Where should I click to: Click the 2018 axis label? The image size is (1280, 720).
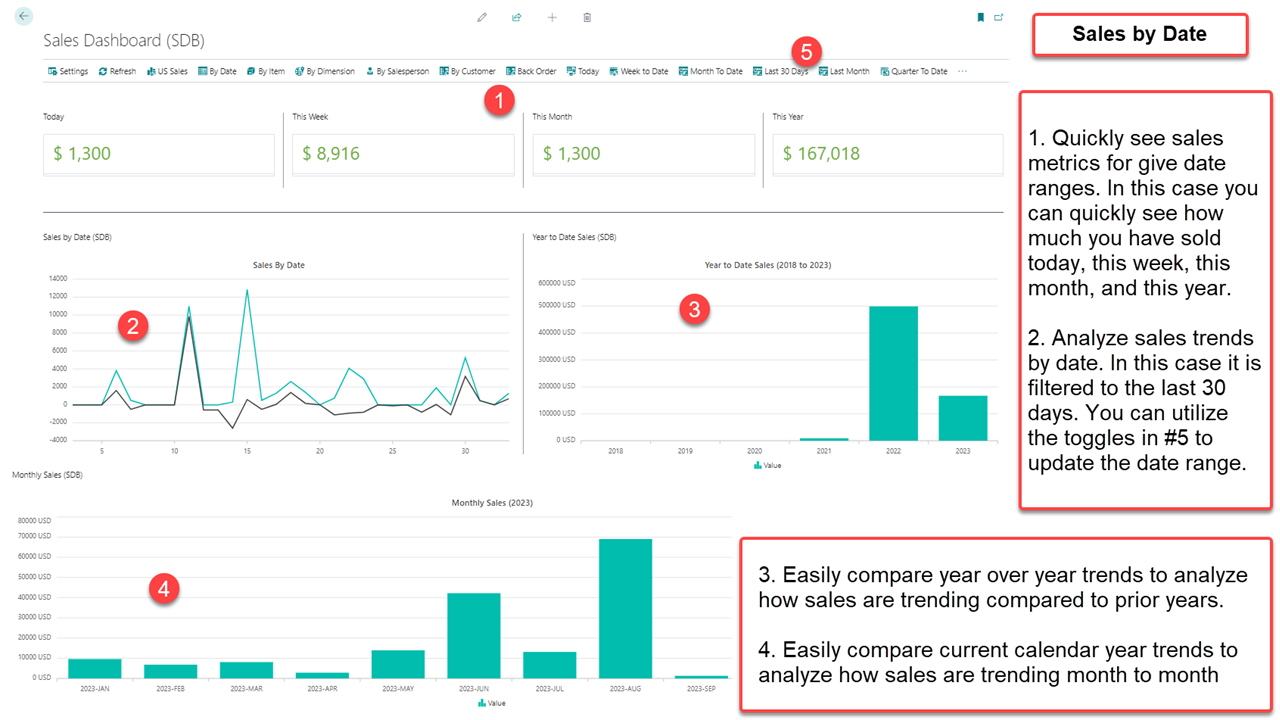click(x=616, y=451)
